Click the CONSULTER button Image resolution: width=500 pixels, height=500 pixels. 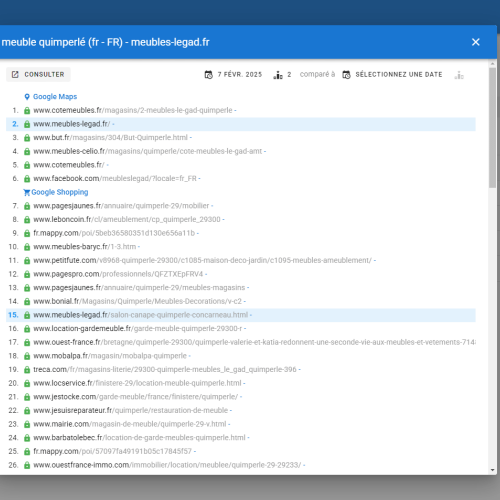[38, 74]
